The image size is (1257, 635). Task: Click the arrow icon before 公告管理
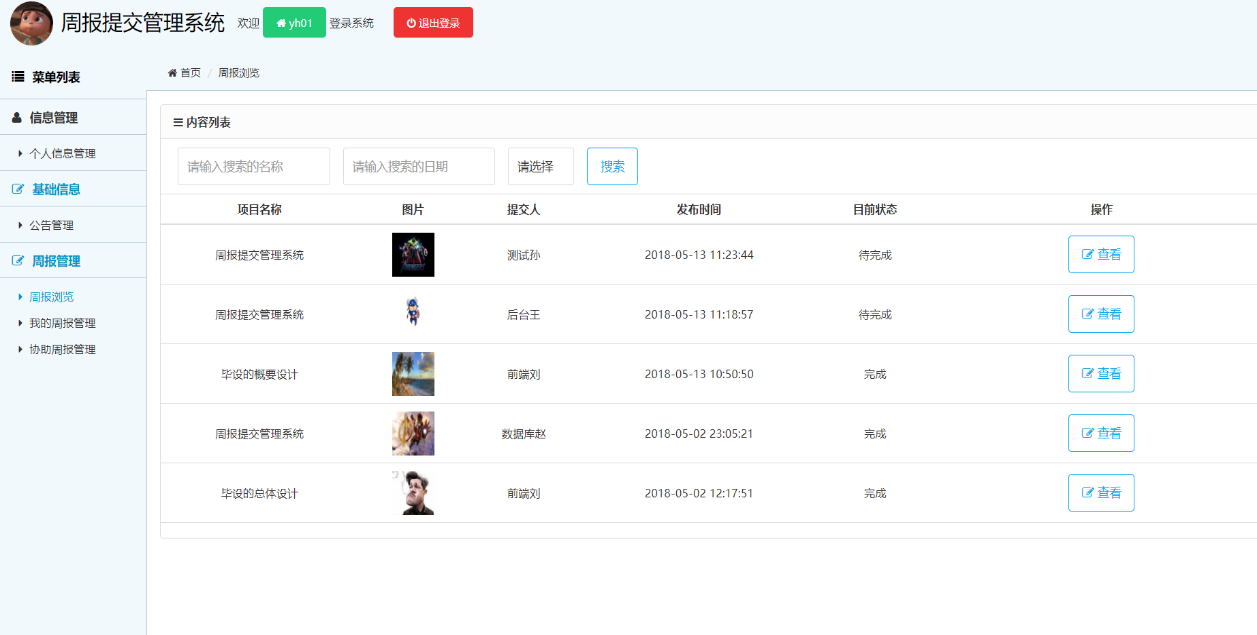coord(21,225)
